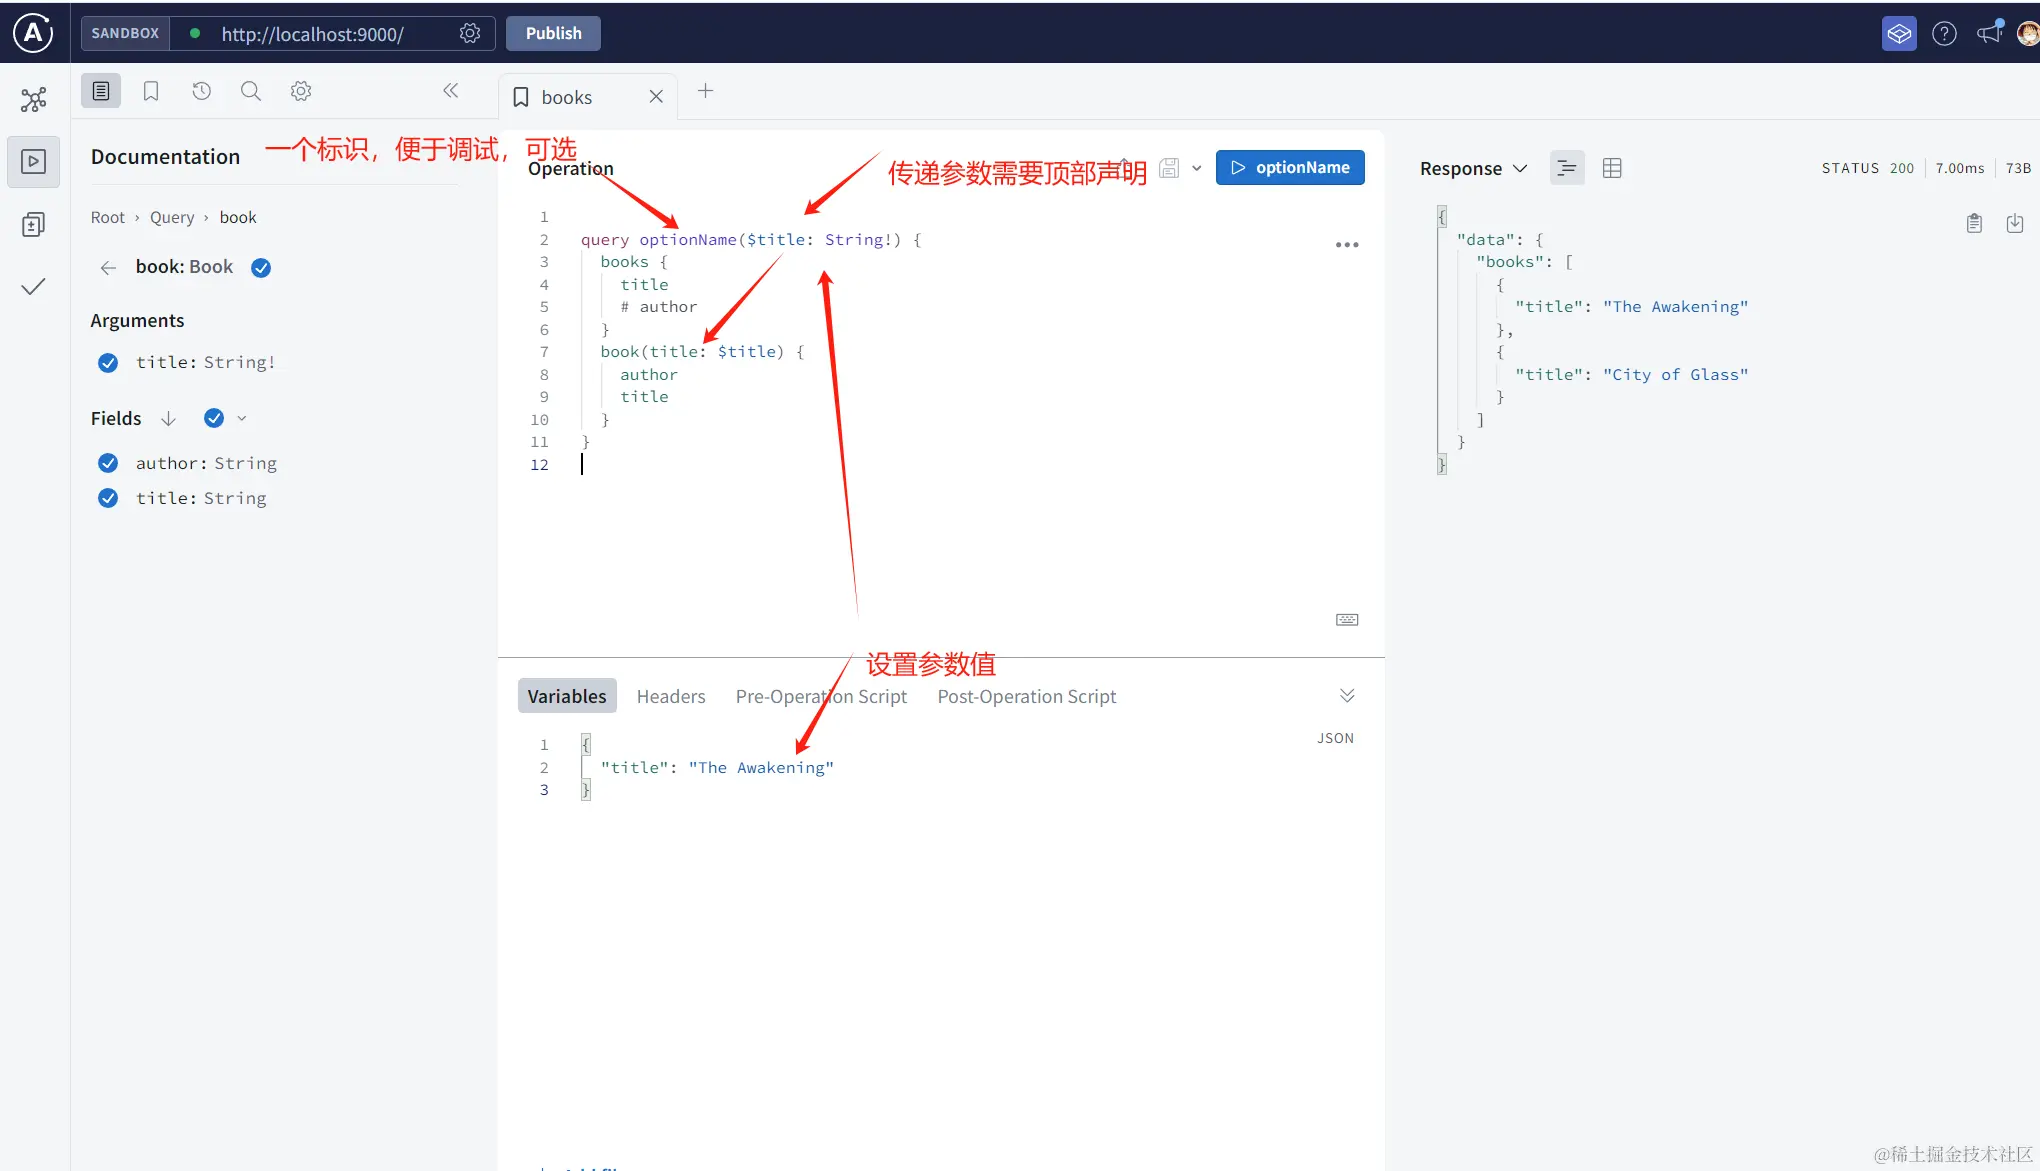Screen dimensions: 2040x1171
Task: Open the operation history clock icon
Action: (x=201, y=91)
